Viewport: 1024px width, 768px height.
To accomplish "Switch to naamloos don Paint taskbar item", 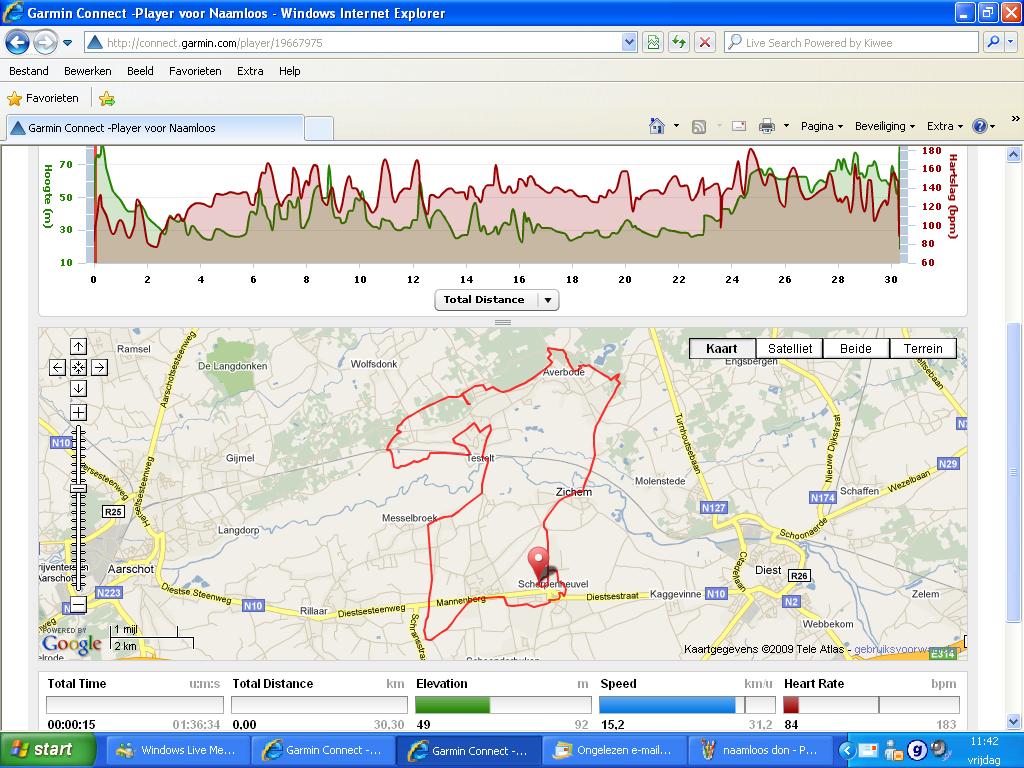I will pos(760,750).
